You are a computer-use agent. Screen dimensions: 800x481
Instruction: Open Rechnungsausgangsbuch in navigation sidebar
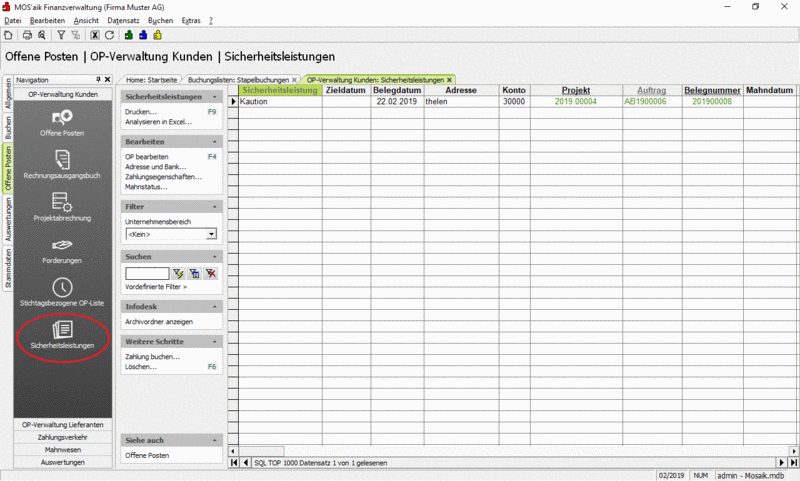click(62, 165)
